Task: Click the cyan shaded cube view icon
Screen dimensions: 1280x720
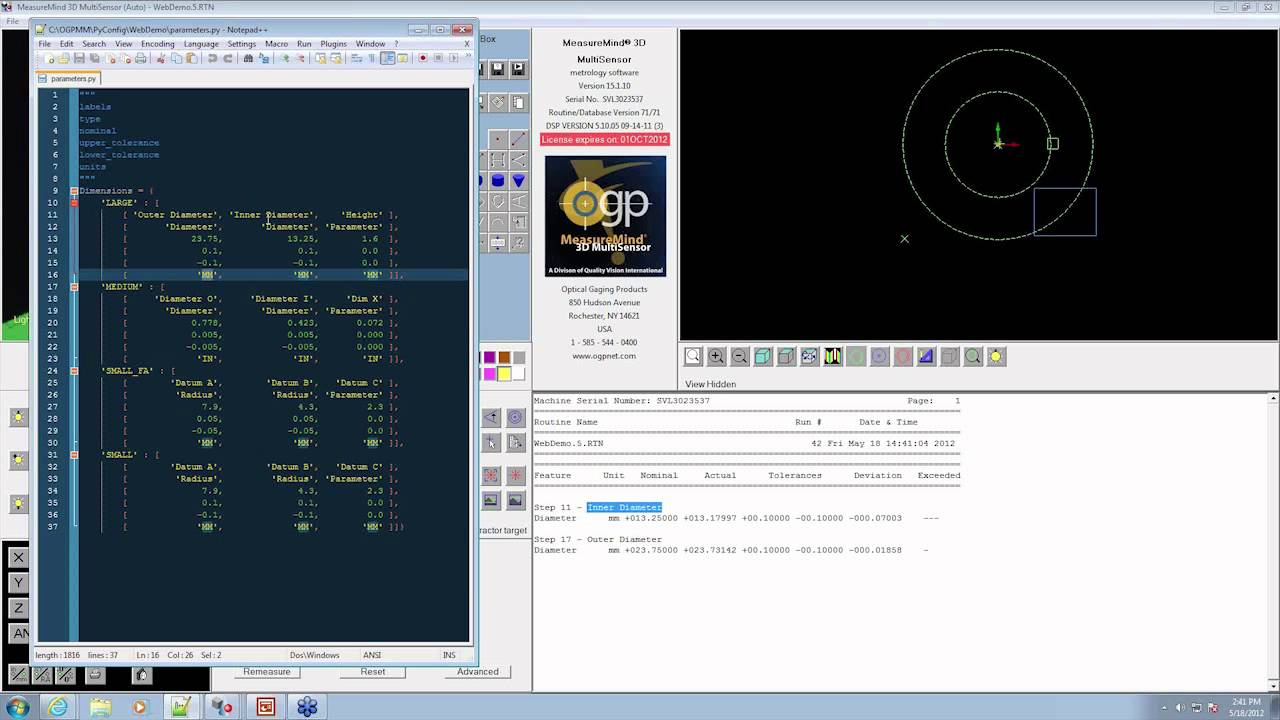Action: point(762,356)
